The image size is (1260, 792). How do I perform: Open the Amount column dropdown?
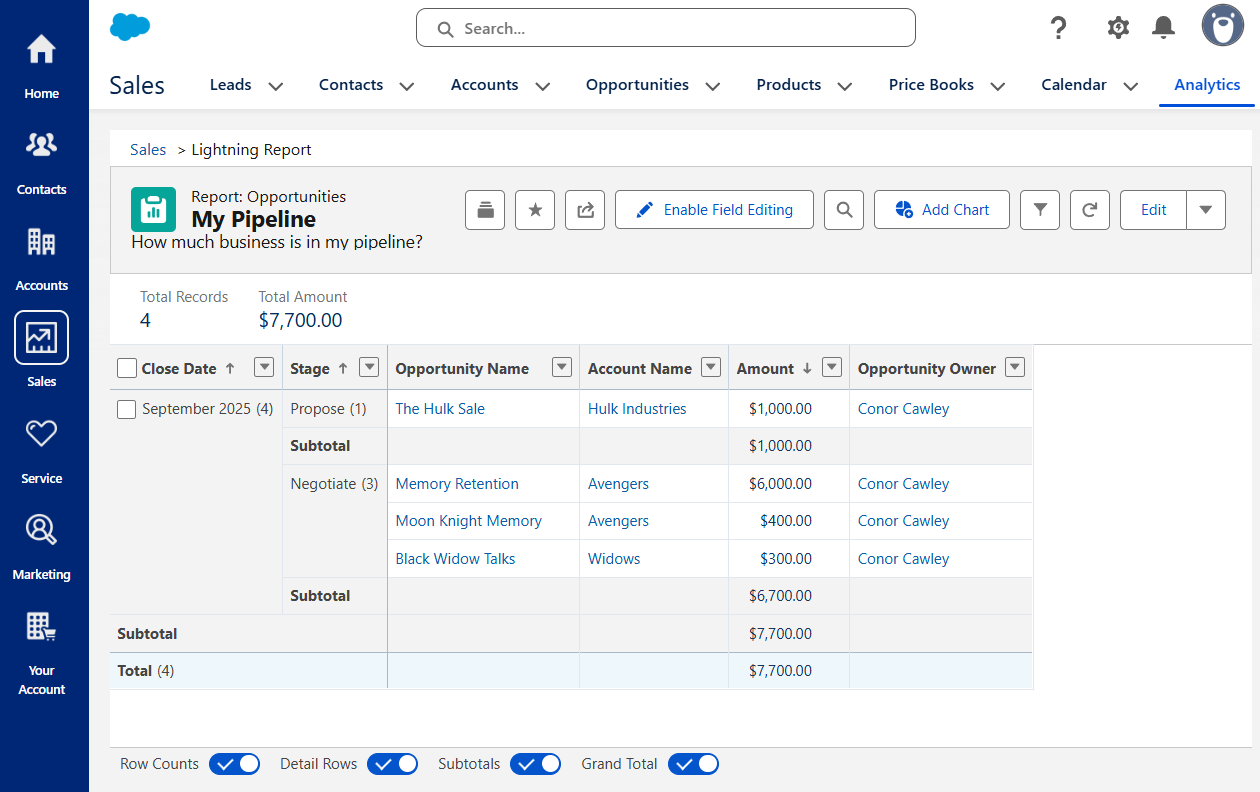pos(831,367)
